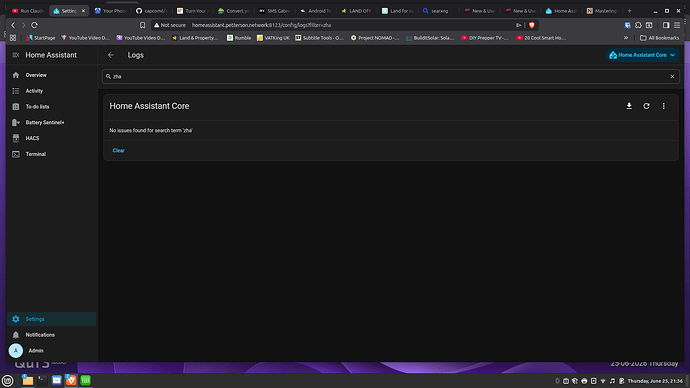The width and height of the screenshot is (690, 388).
Task: Download the Home Assistant Core log file
Action: (x=629, y=106)
